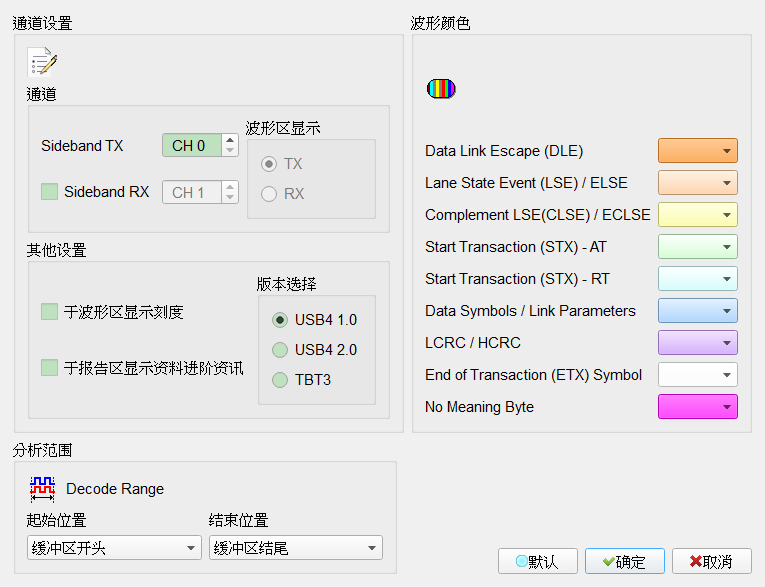Open Lane State Event (LSE) color dropdown arrow

pos(726,183)
